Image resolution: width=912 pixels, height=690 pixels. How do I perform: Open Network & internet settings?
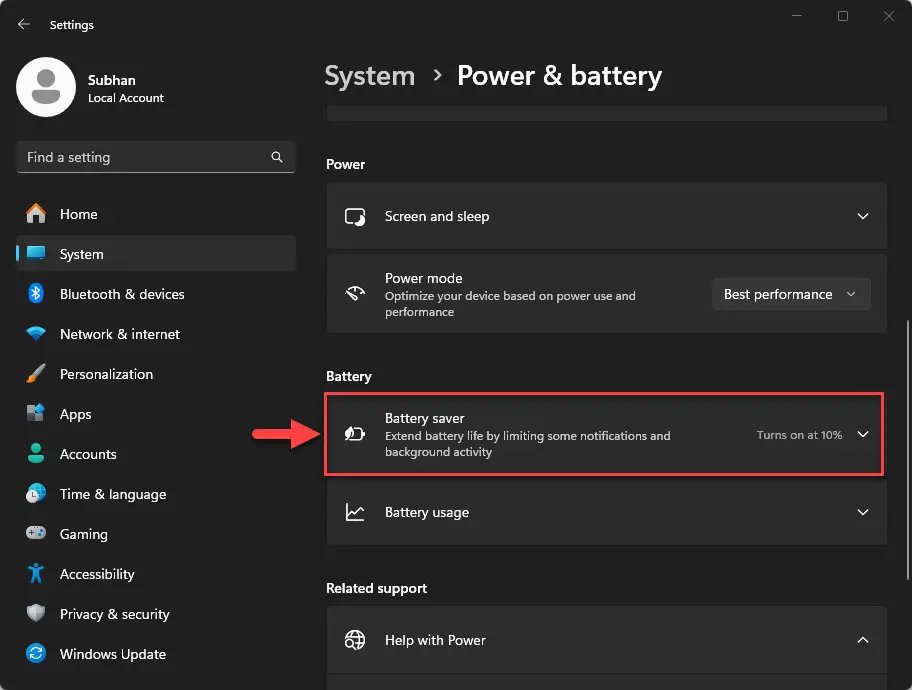156,333
